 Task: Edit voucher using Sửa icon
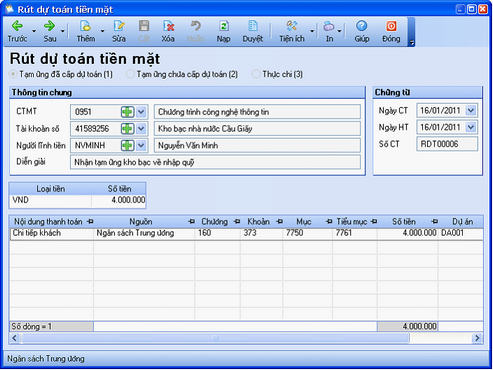tap(119, 26)
